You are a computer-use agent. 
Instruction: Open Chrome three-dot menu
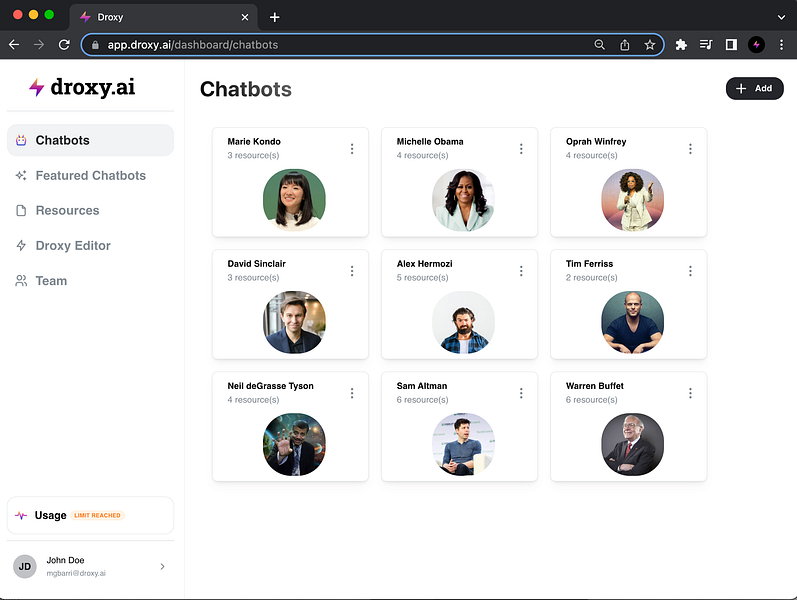pyautogui.click(x=781, y=45)
